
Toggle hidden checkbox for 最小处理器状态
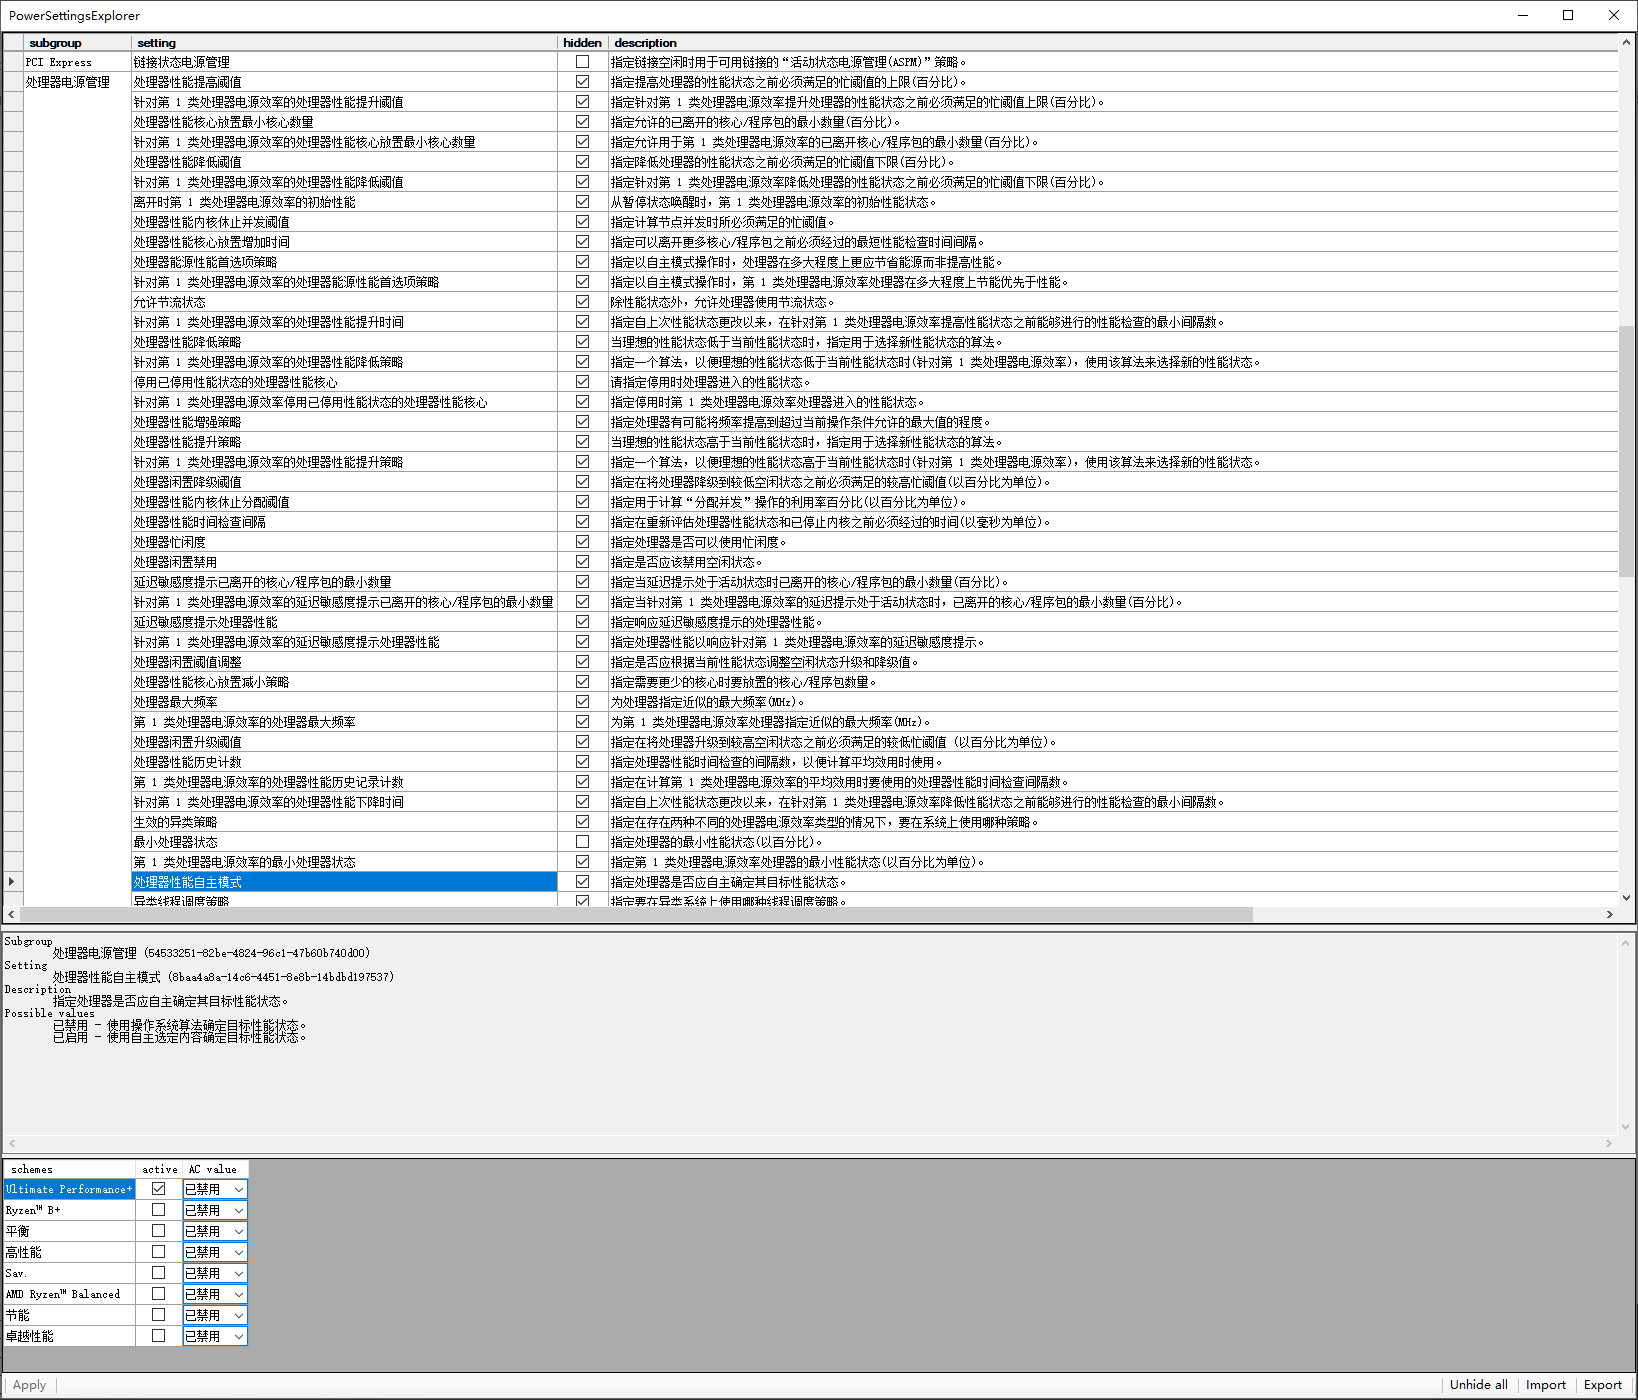[x=582, y=842]
